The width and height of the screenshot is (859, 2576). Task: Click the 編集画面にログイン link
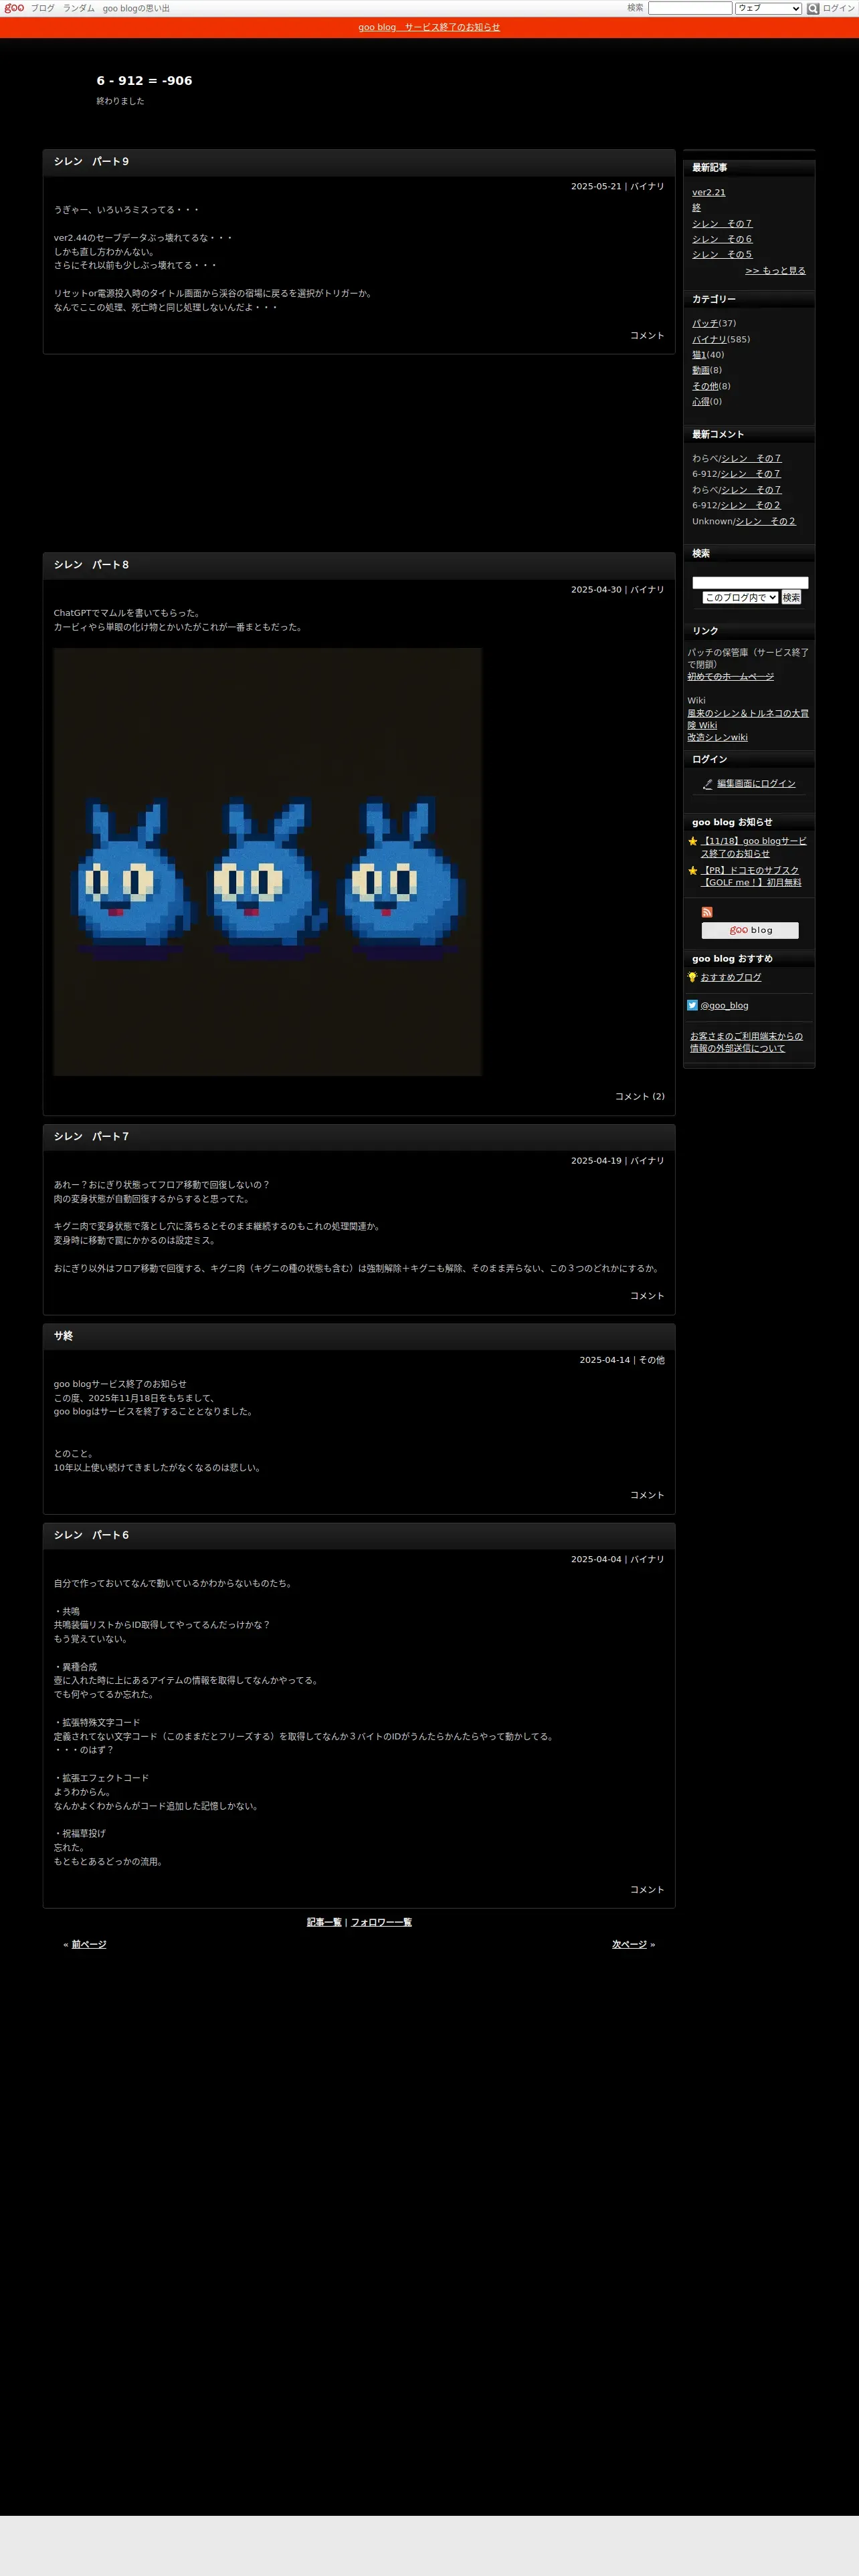pyautogui.click(x=756, y=784)
